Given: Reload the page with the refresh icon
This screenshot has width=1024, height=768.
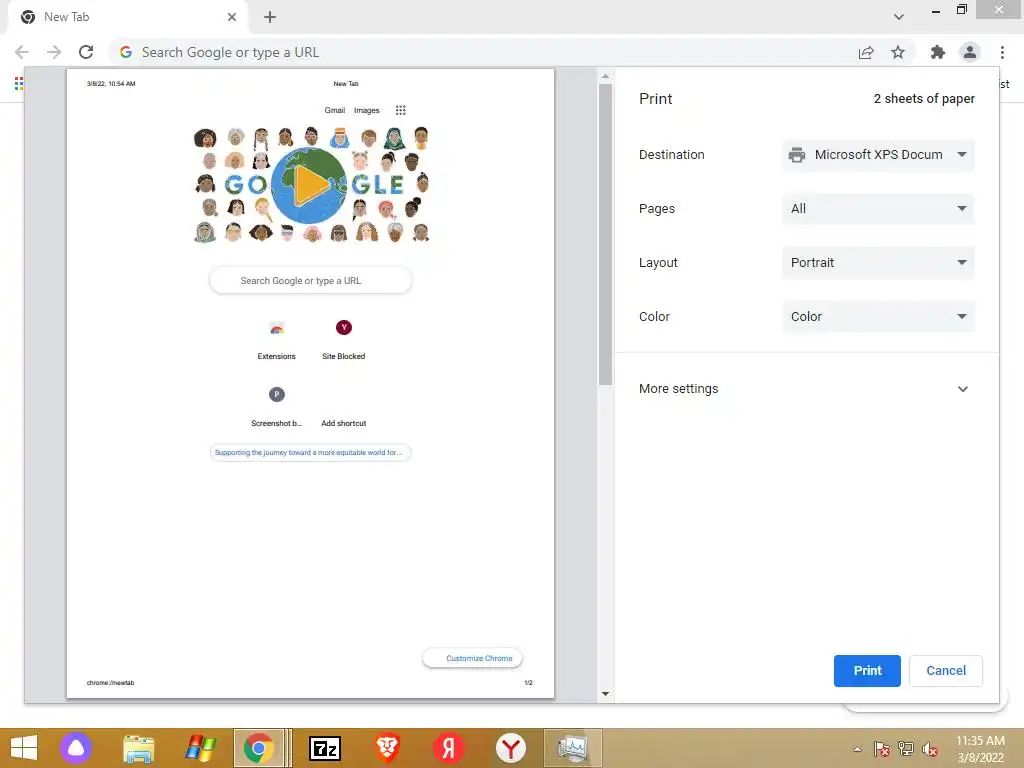Looking at the screenshot, I should (86, 52).
